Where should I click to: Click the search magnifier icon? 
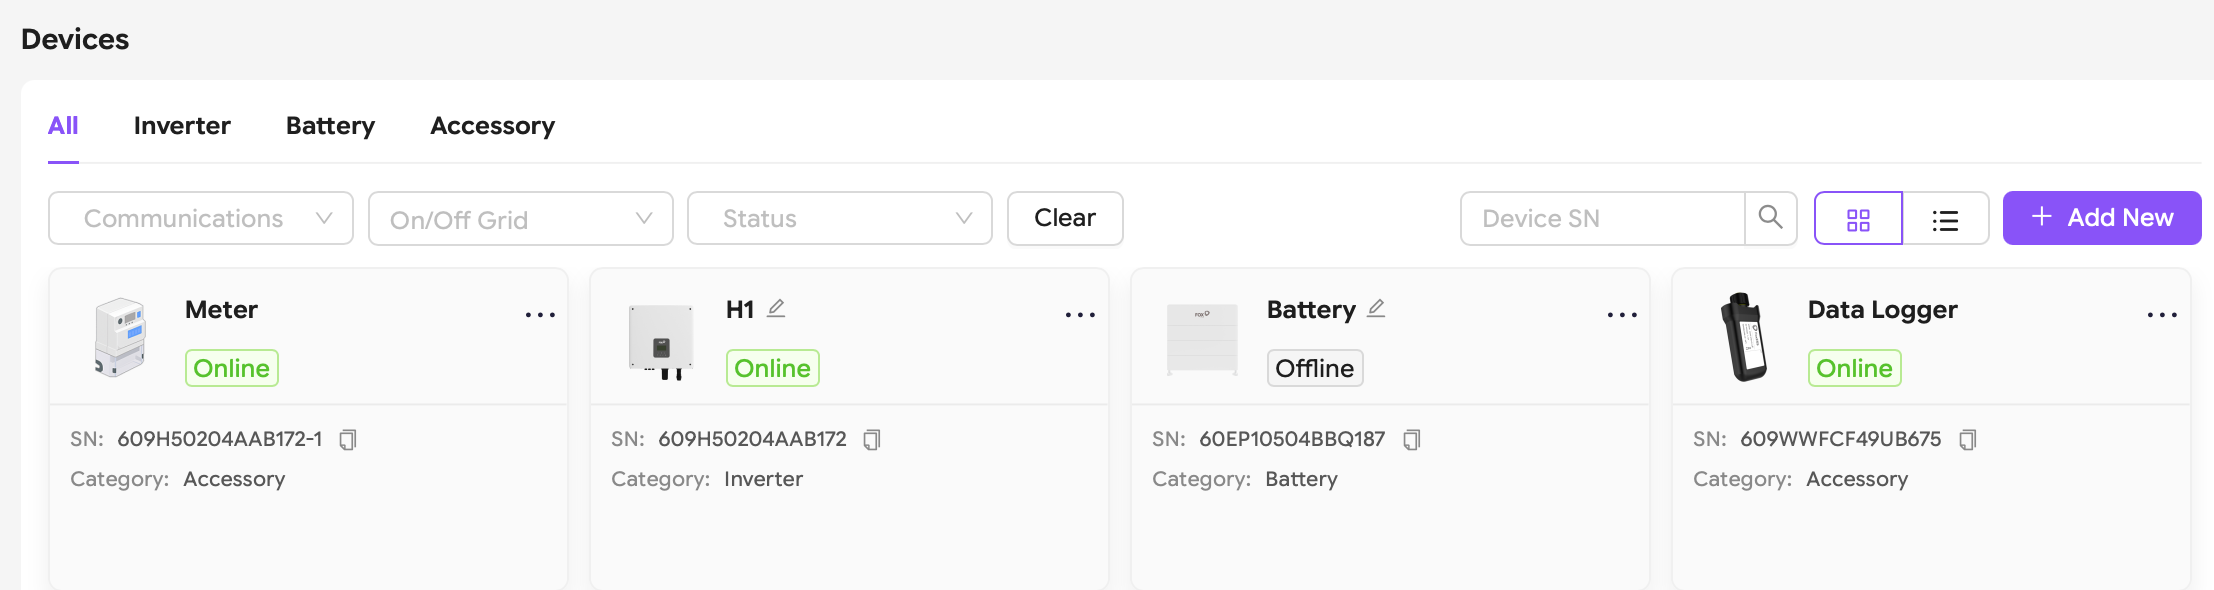click(1770, 218)
